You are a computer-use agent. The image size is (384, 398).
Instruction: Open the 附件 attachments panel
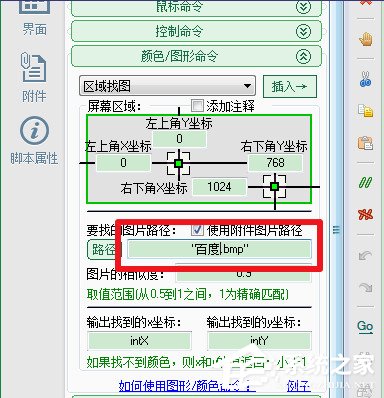pos(33,77)
